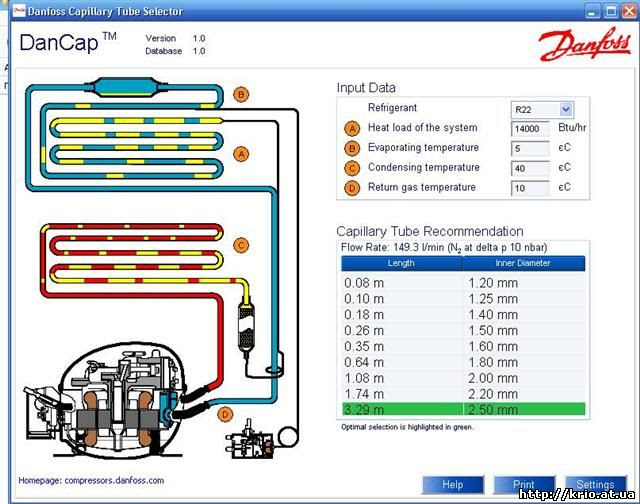Click orange marker A beside Heat load

[x=352, y=129]
